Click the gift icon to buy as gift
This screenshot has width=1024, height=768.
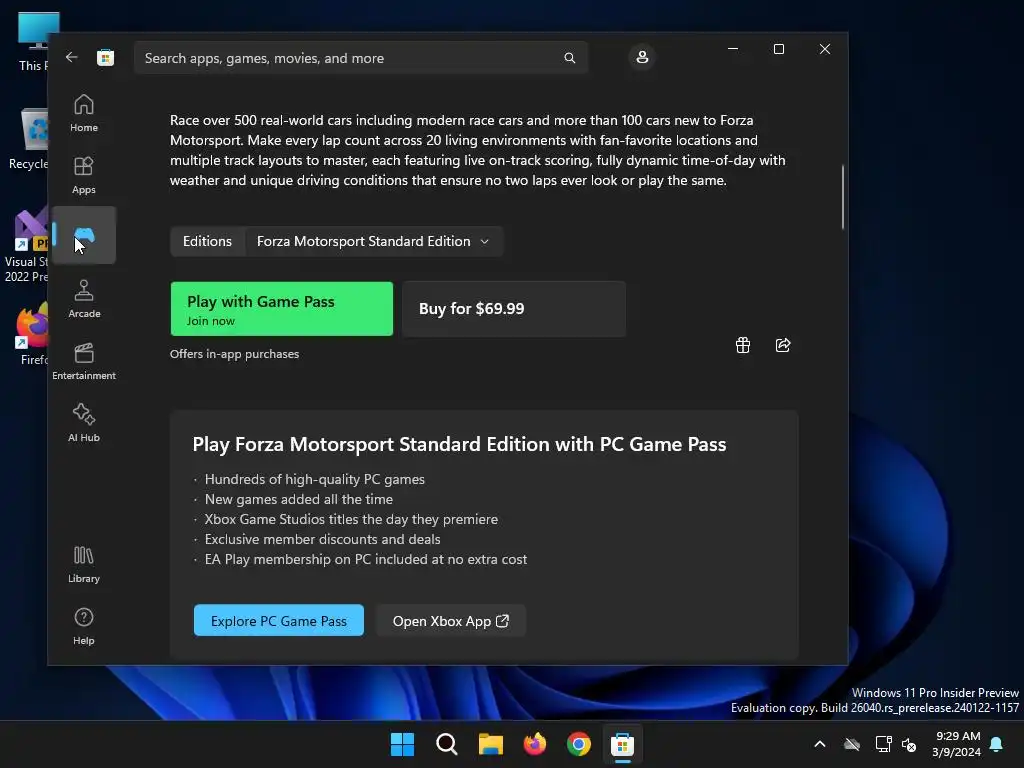743,345
